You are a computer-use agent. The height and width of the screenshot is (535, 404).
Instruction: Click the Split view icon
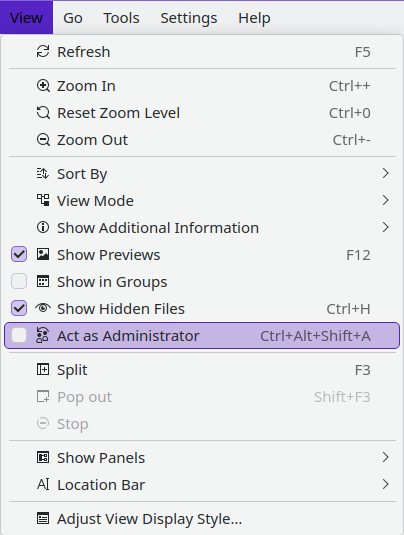point(43,370)
